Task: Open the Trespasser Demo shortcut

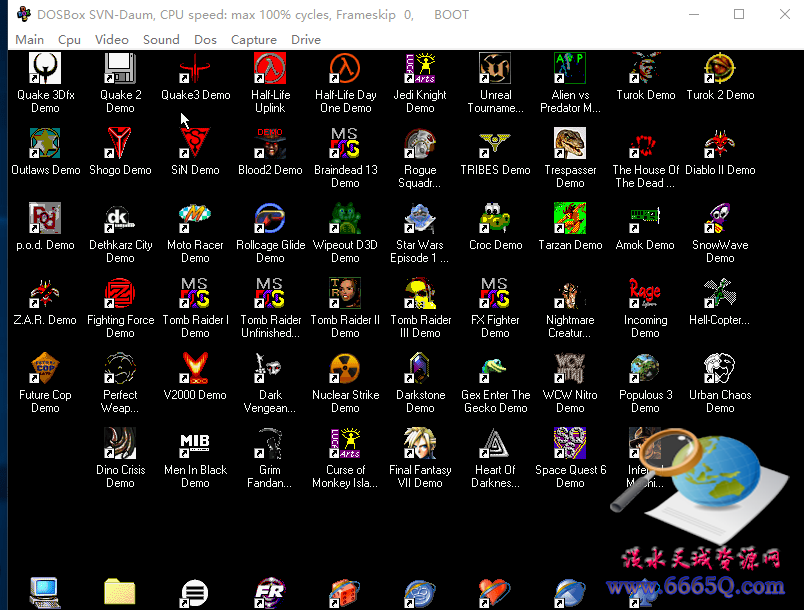Action: click(x=570, y=143)
